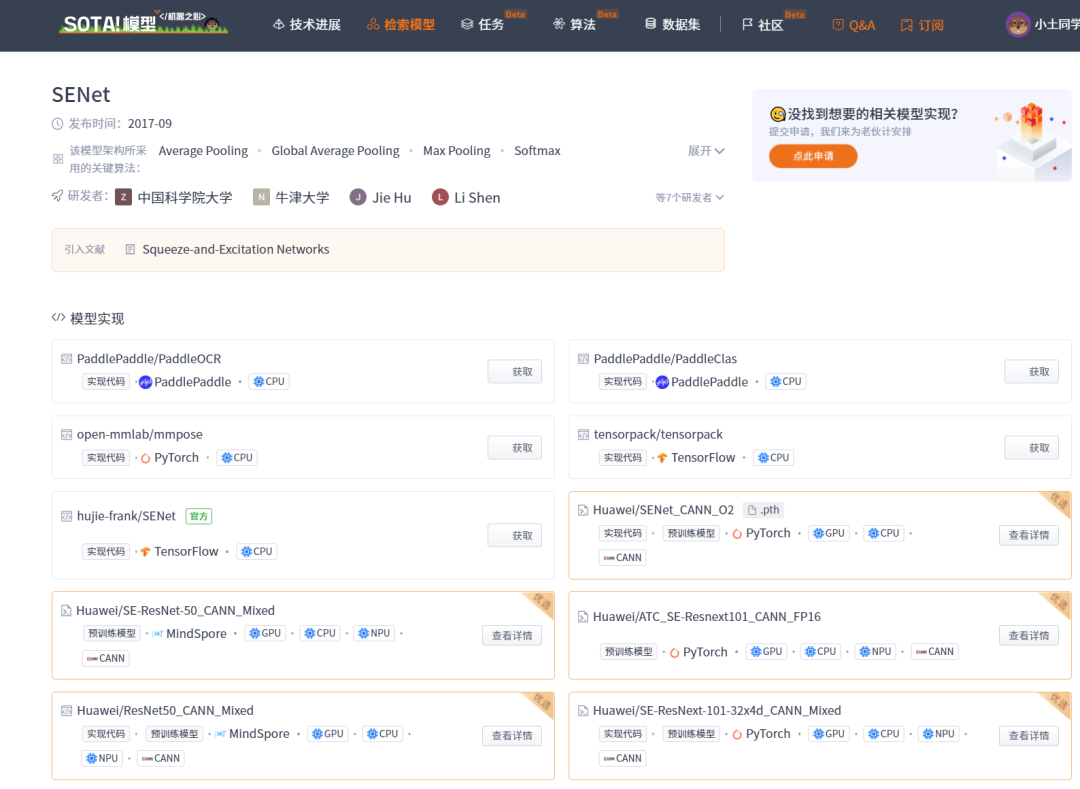Click 获取 for PaddlePaddle/PaddleOCR
Viewport: 1080px width, 789px height.
[515, 372]
